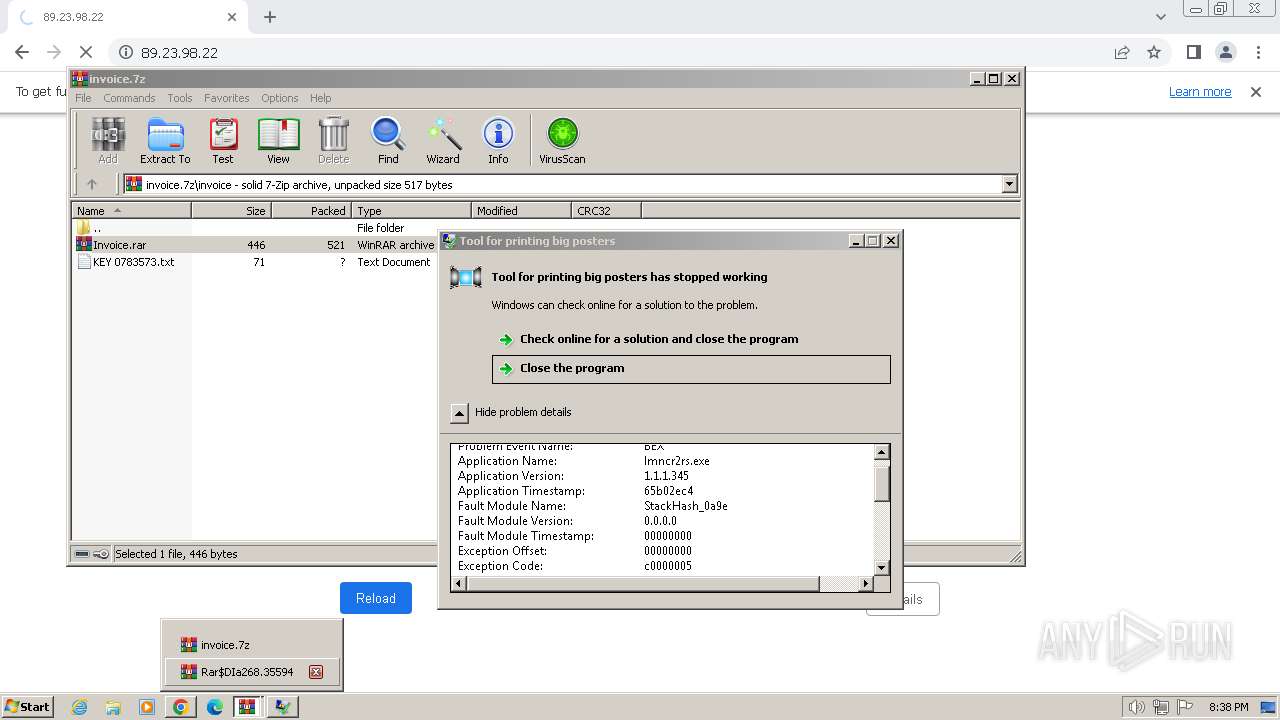
Task: Go up one folder level arrow
Action: [92, 184]
